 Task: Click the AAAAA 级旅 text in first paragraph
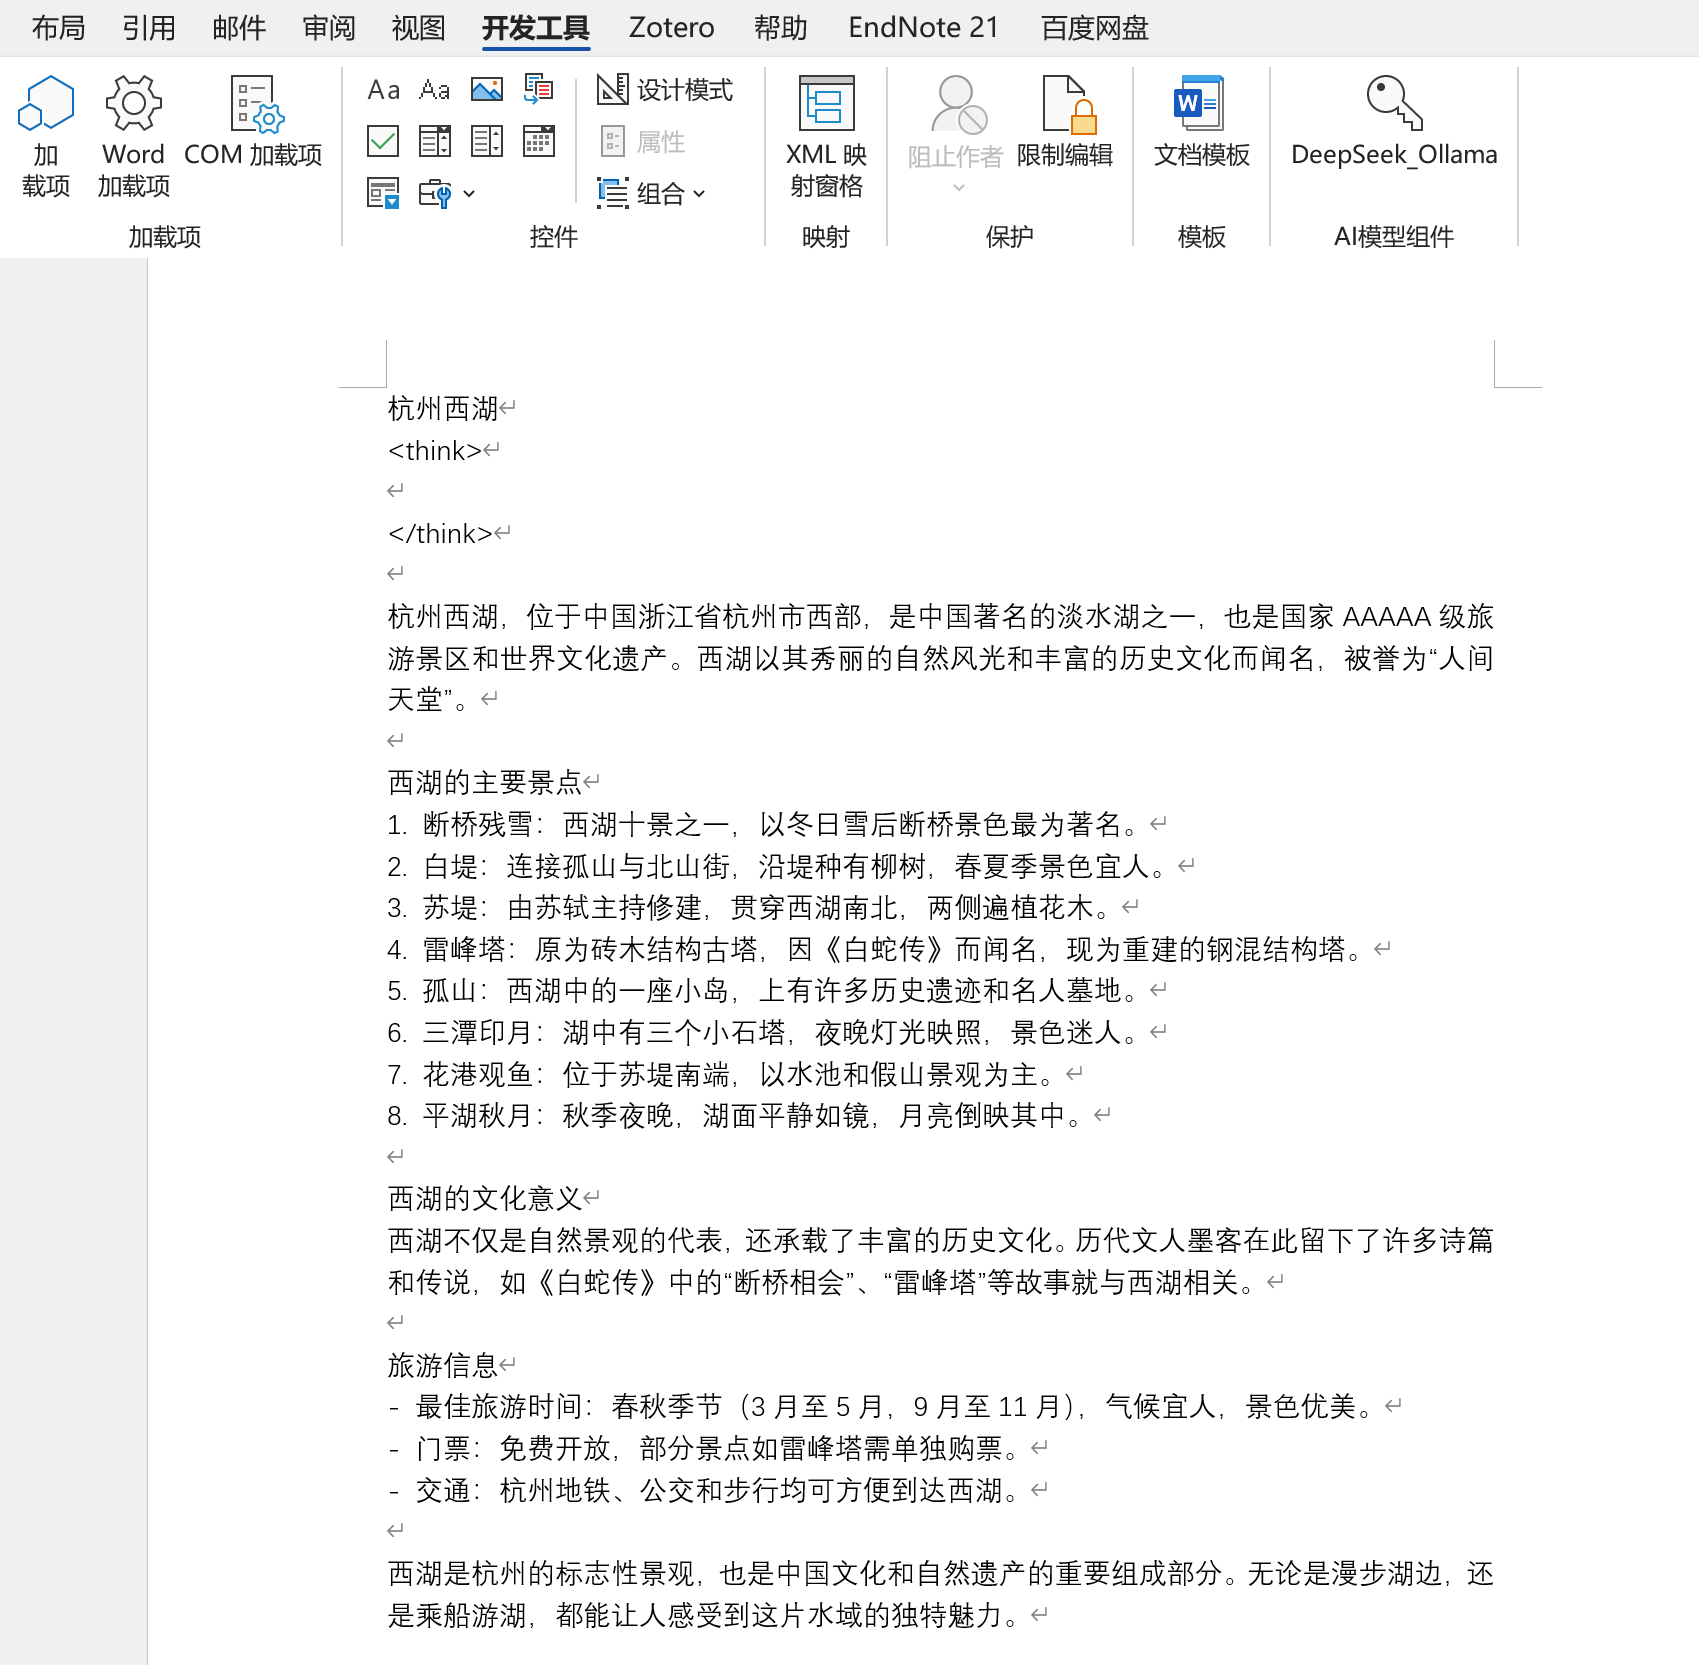coord(1418,616)
